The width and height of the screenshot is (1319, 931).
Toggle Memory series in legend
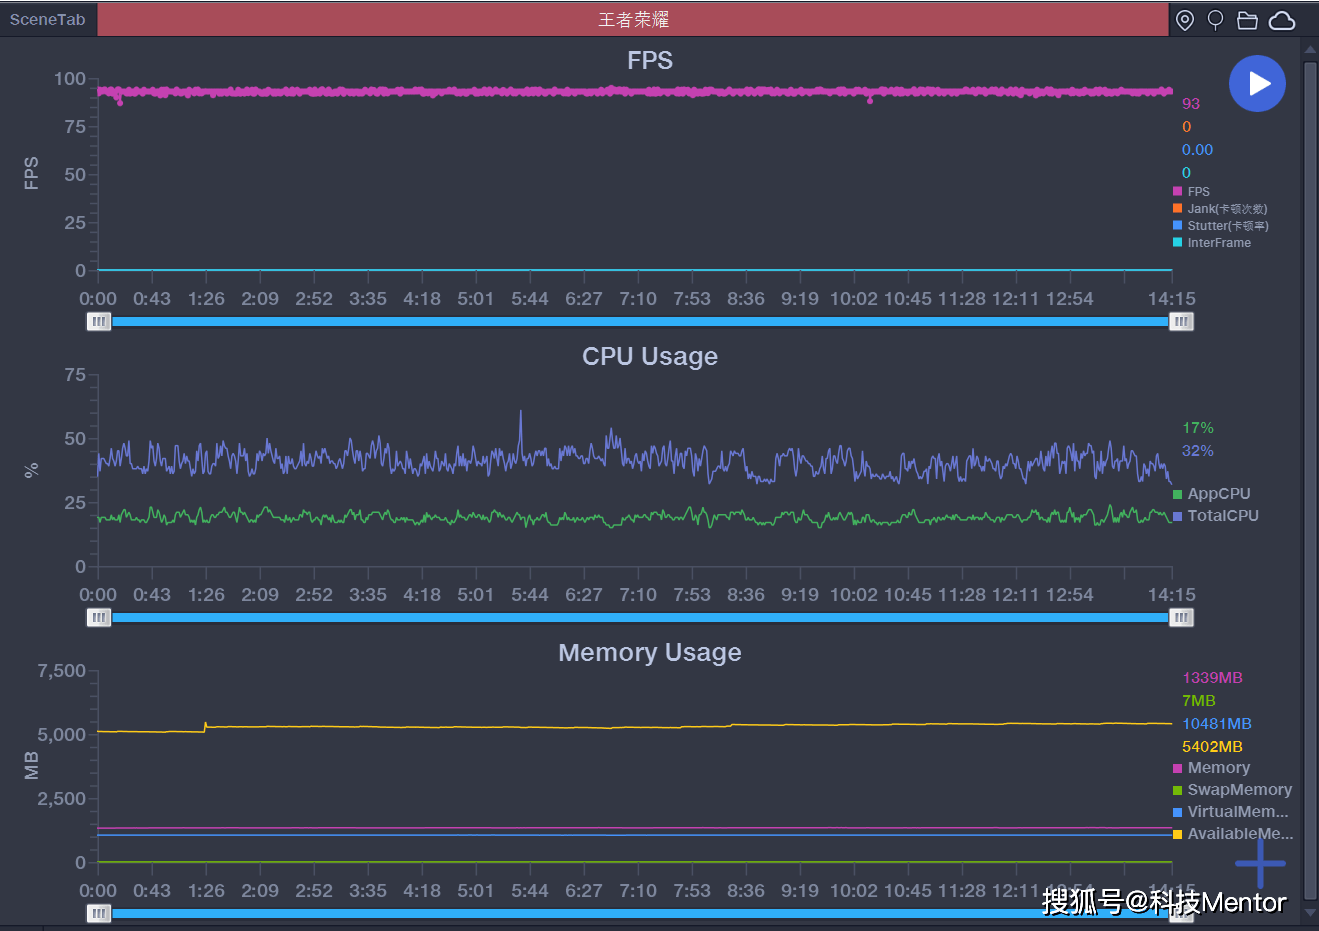[x=1212, y=767]
